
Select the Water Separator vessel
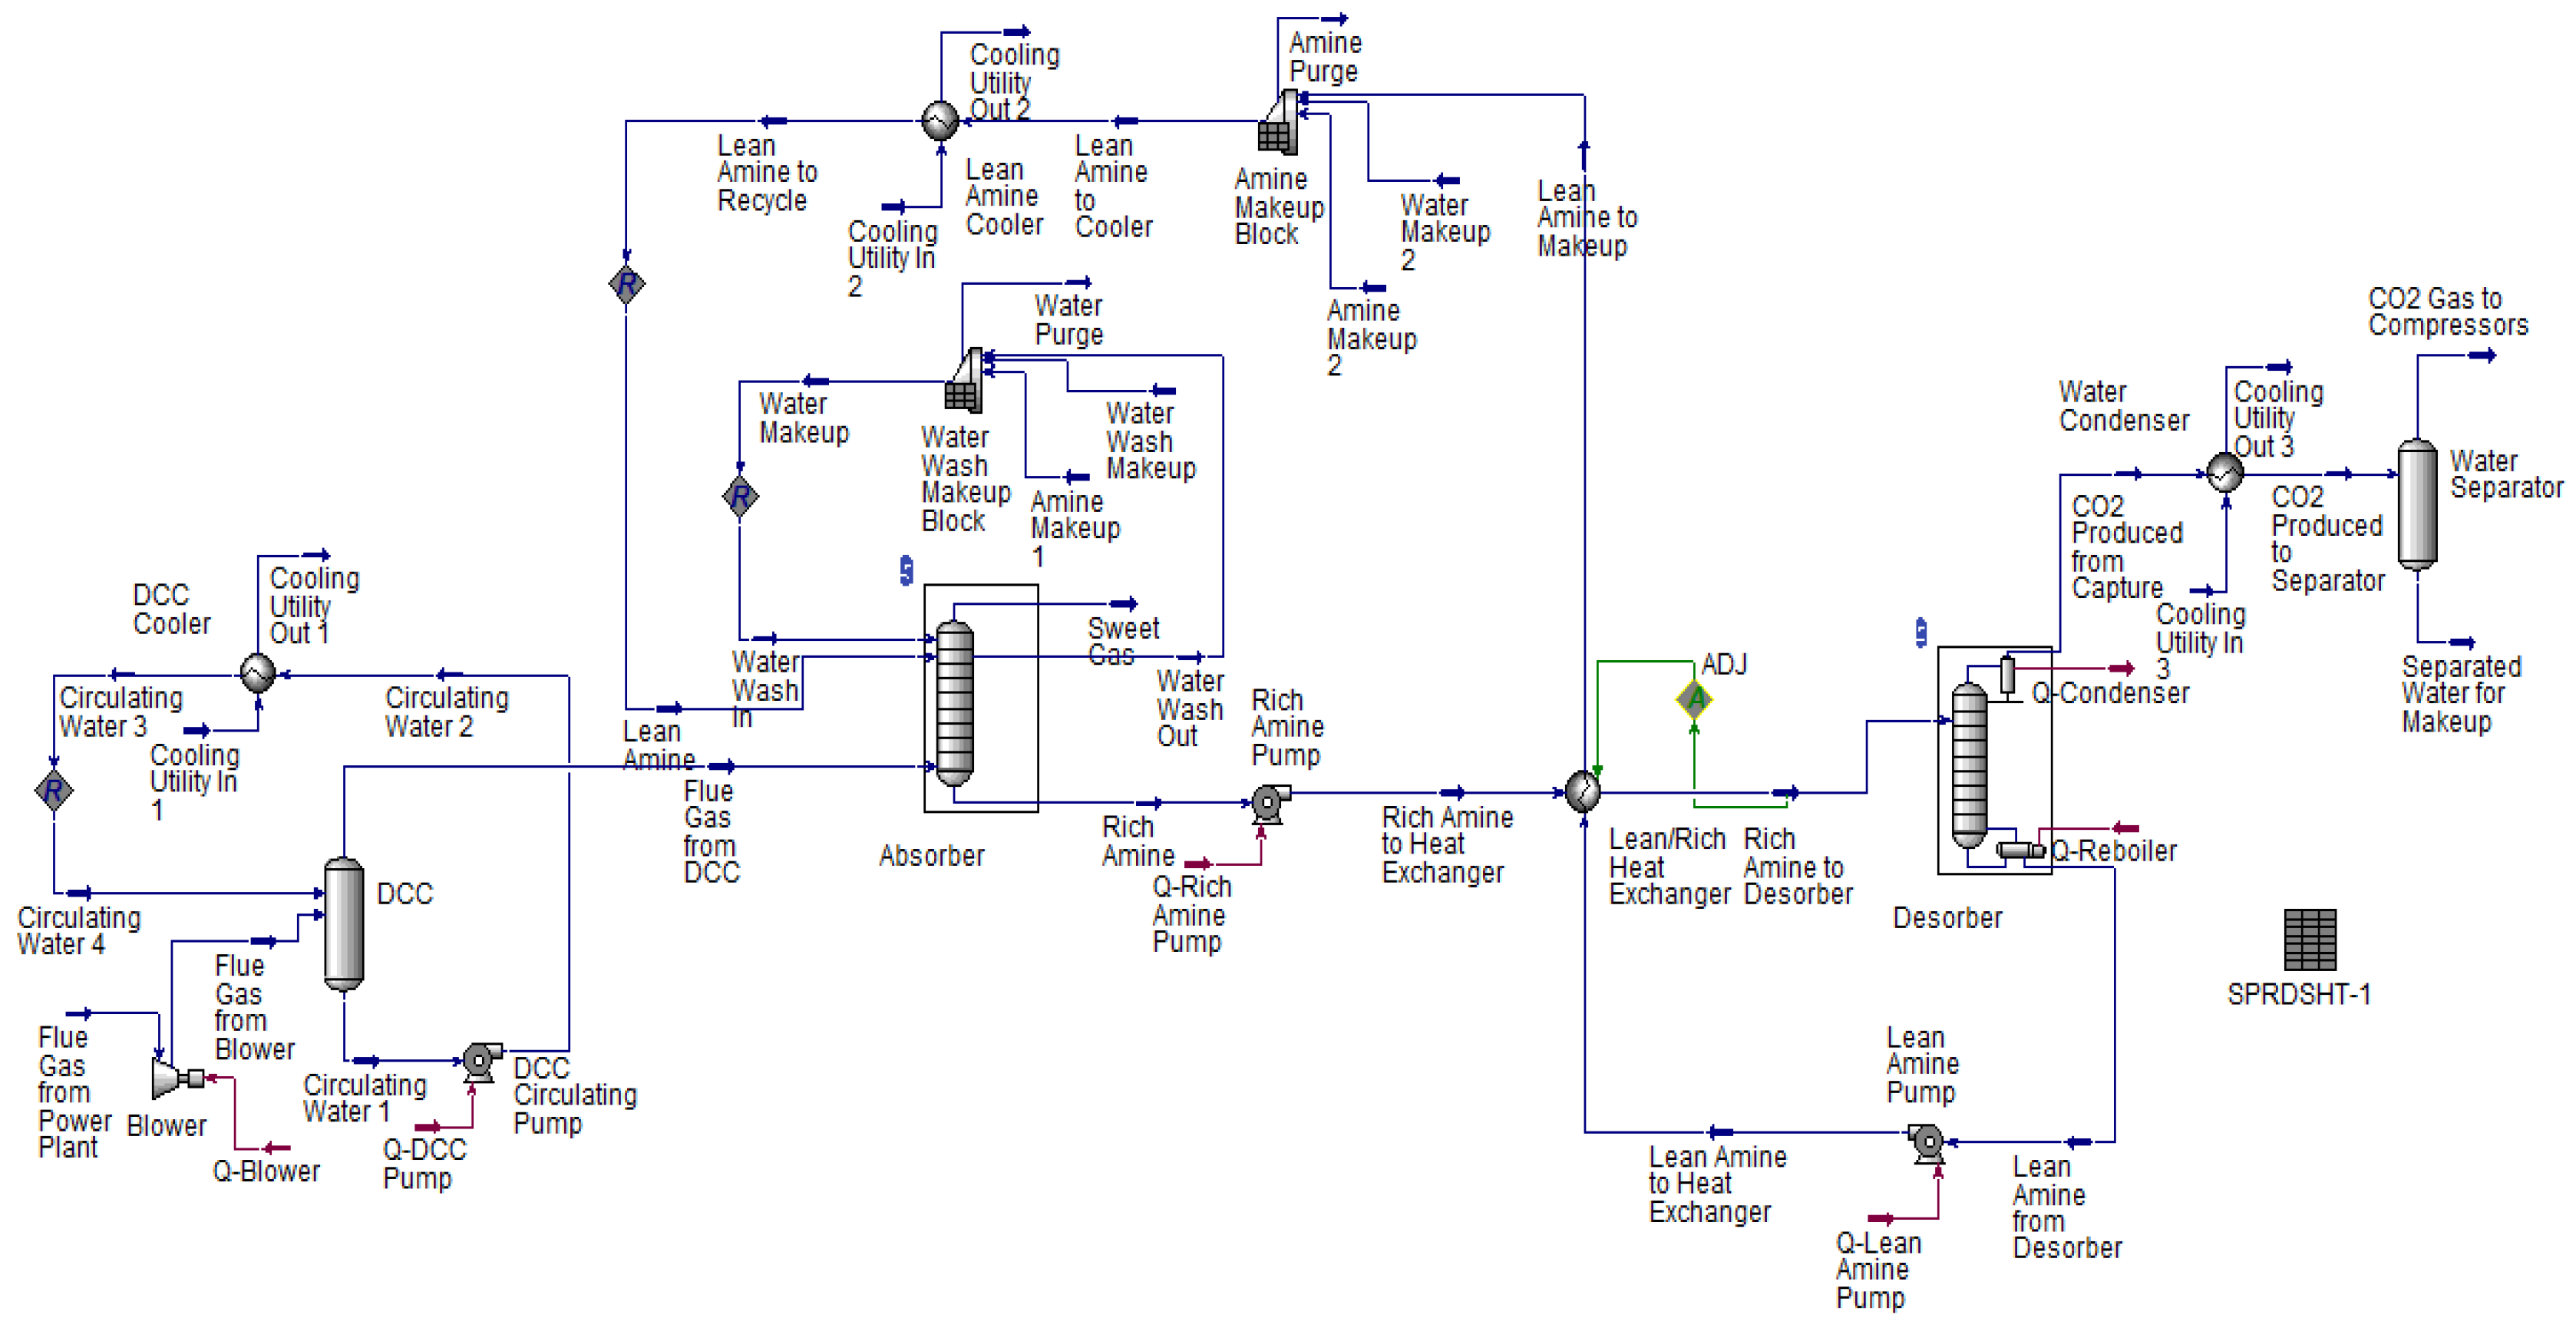pos(2417,505)
